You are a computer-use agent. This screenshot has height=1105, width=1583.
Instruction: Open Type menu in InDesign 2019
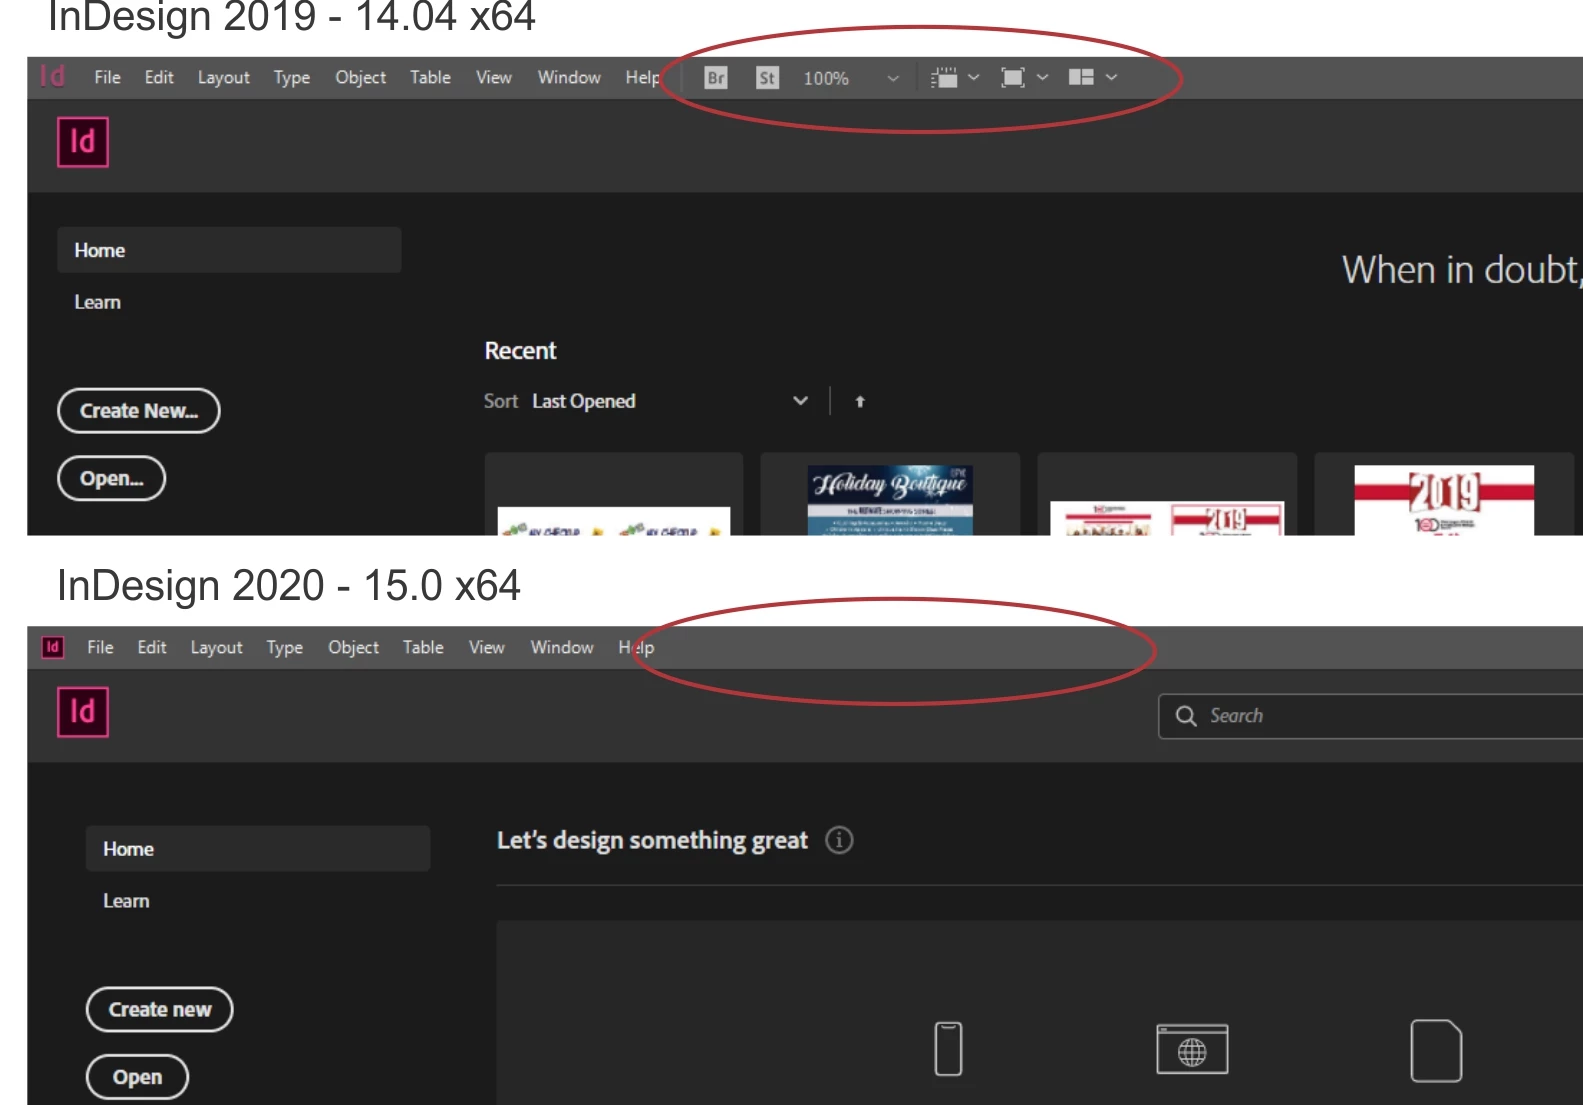pos(292,77)
